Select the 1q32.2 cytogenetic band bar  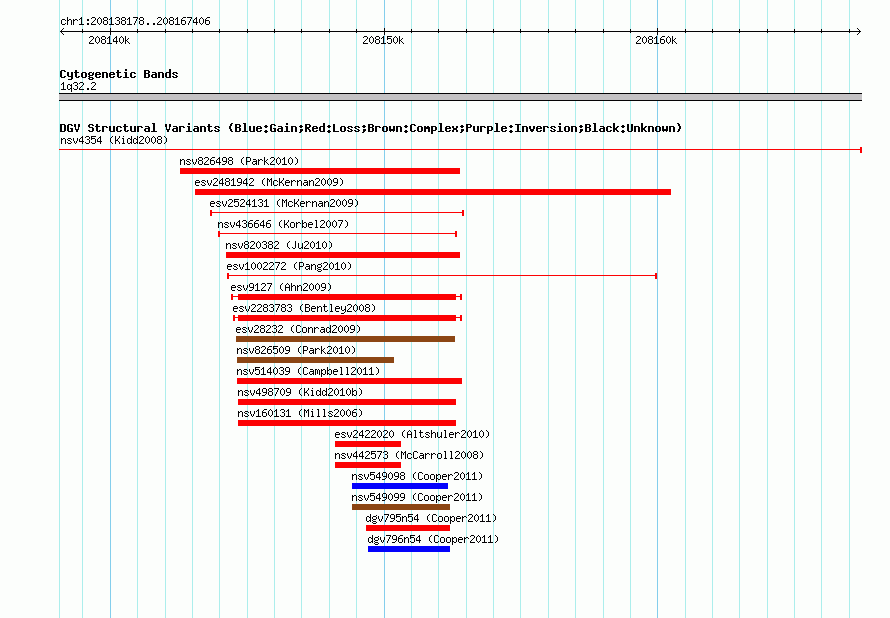coord(460,97)
